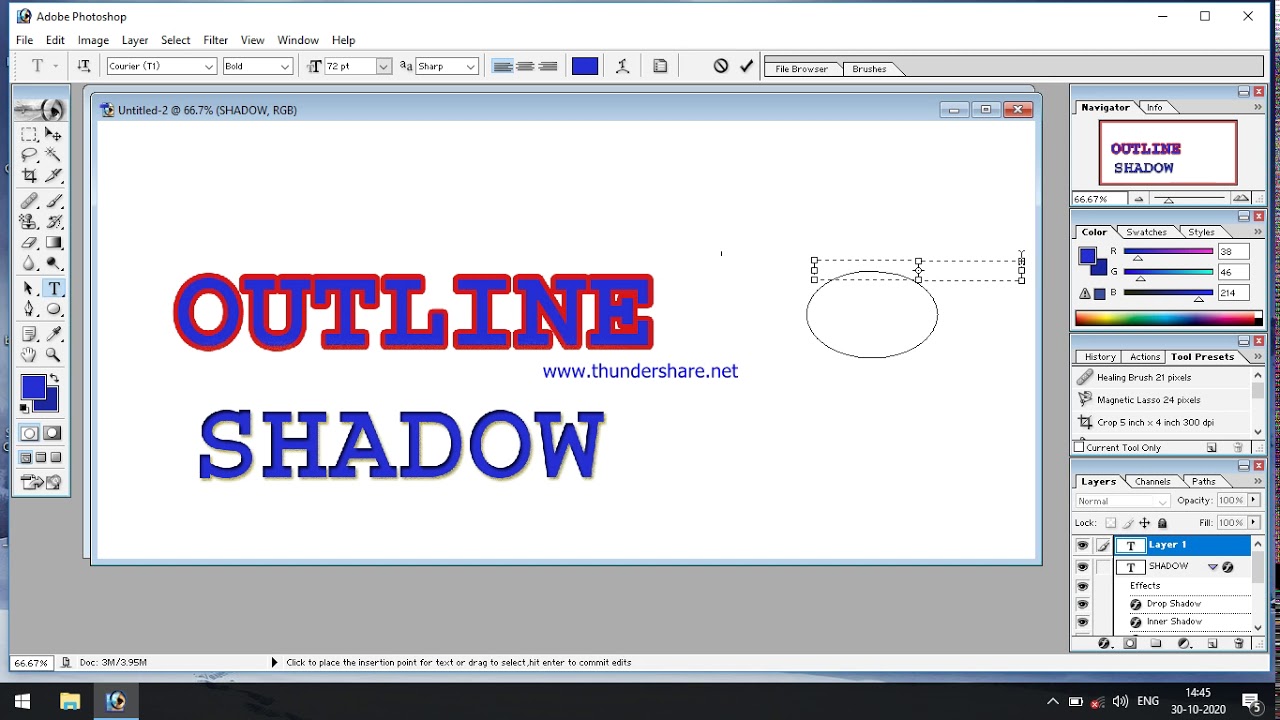Toggle Drop Shadow effect visibility
Viewport: 1280px width, 720px height.
[x=1082, y=604]
